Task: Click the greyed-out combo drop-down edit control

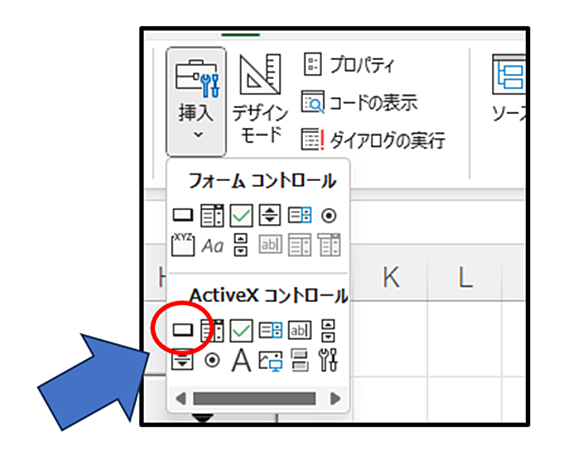Action: tap(329, 245)
